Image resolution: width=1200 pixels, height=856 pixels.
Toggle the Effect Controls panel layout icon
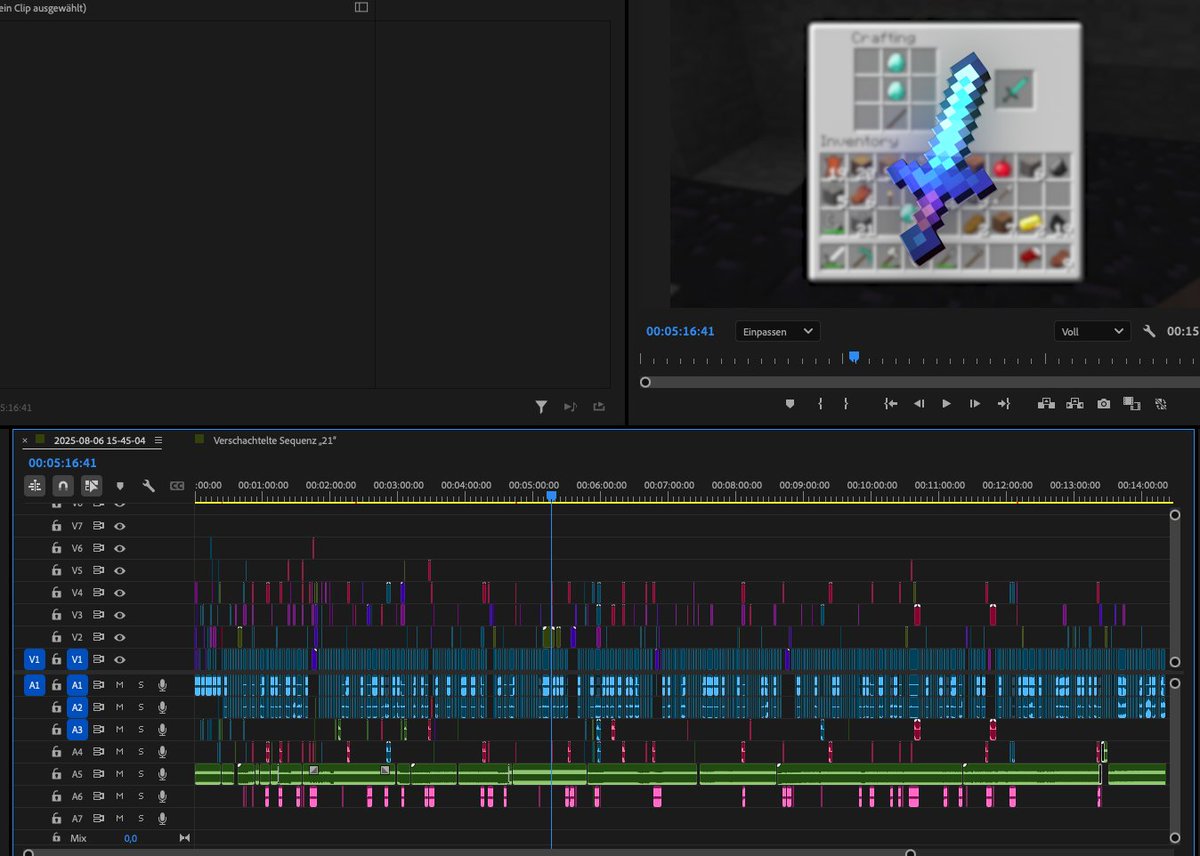click(361, 7)
